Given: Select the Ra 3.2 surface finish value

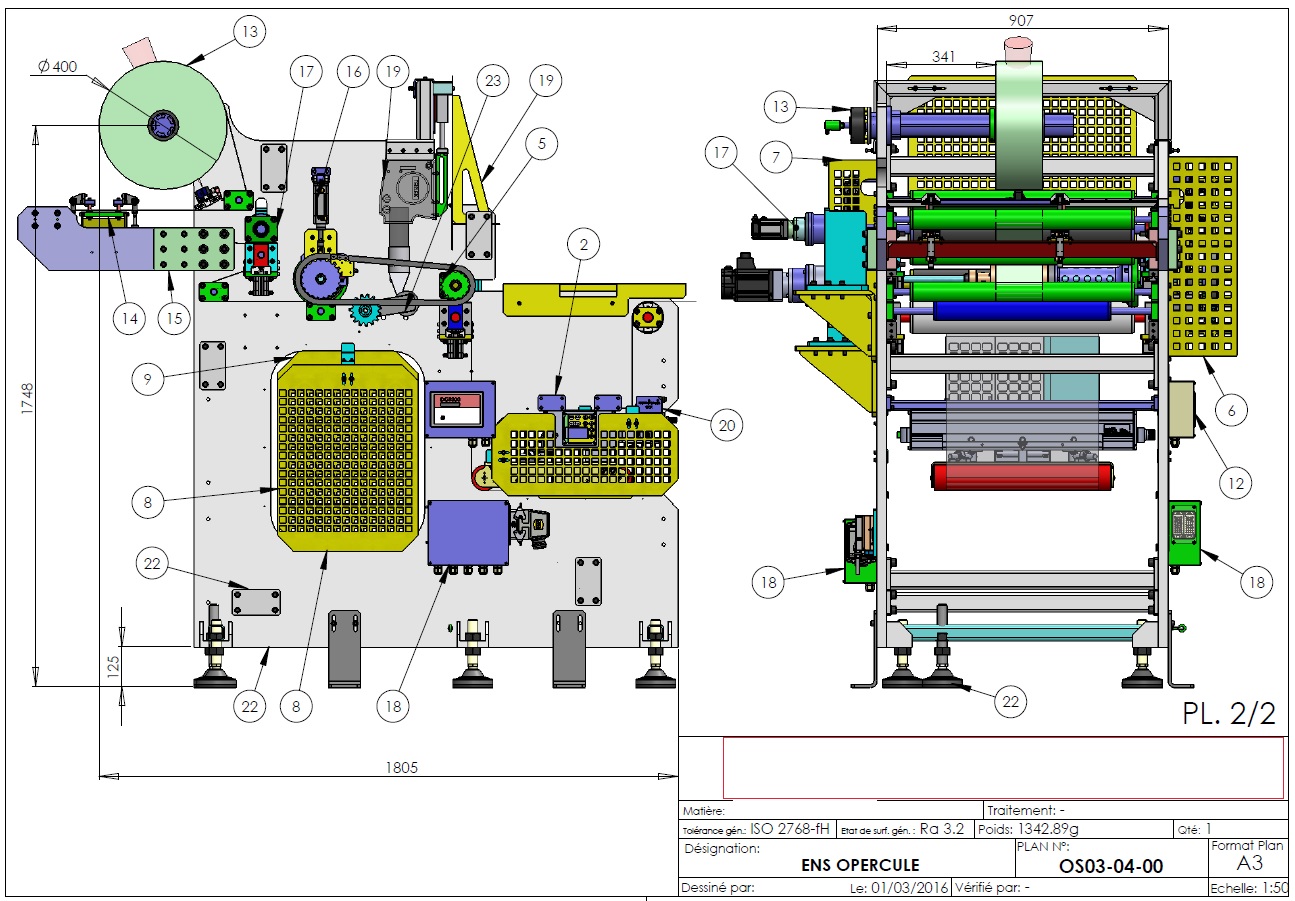Looking at the screenshot, I should 942,829.
